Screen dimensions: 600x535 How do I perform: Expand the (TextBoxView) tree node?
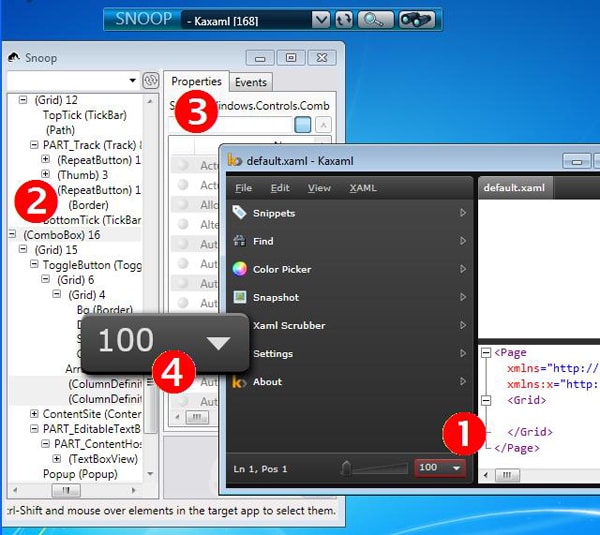click(x=56, y=458)
